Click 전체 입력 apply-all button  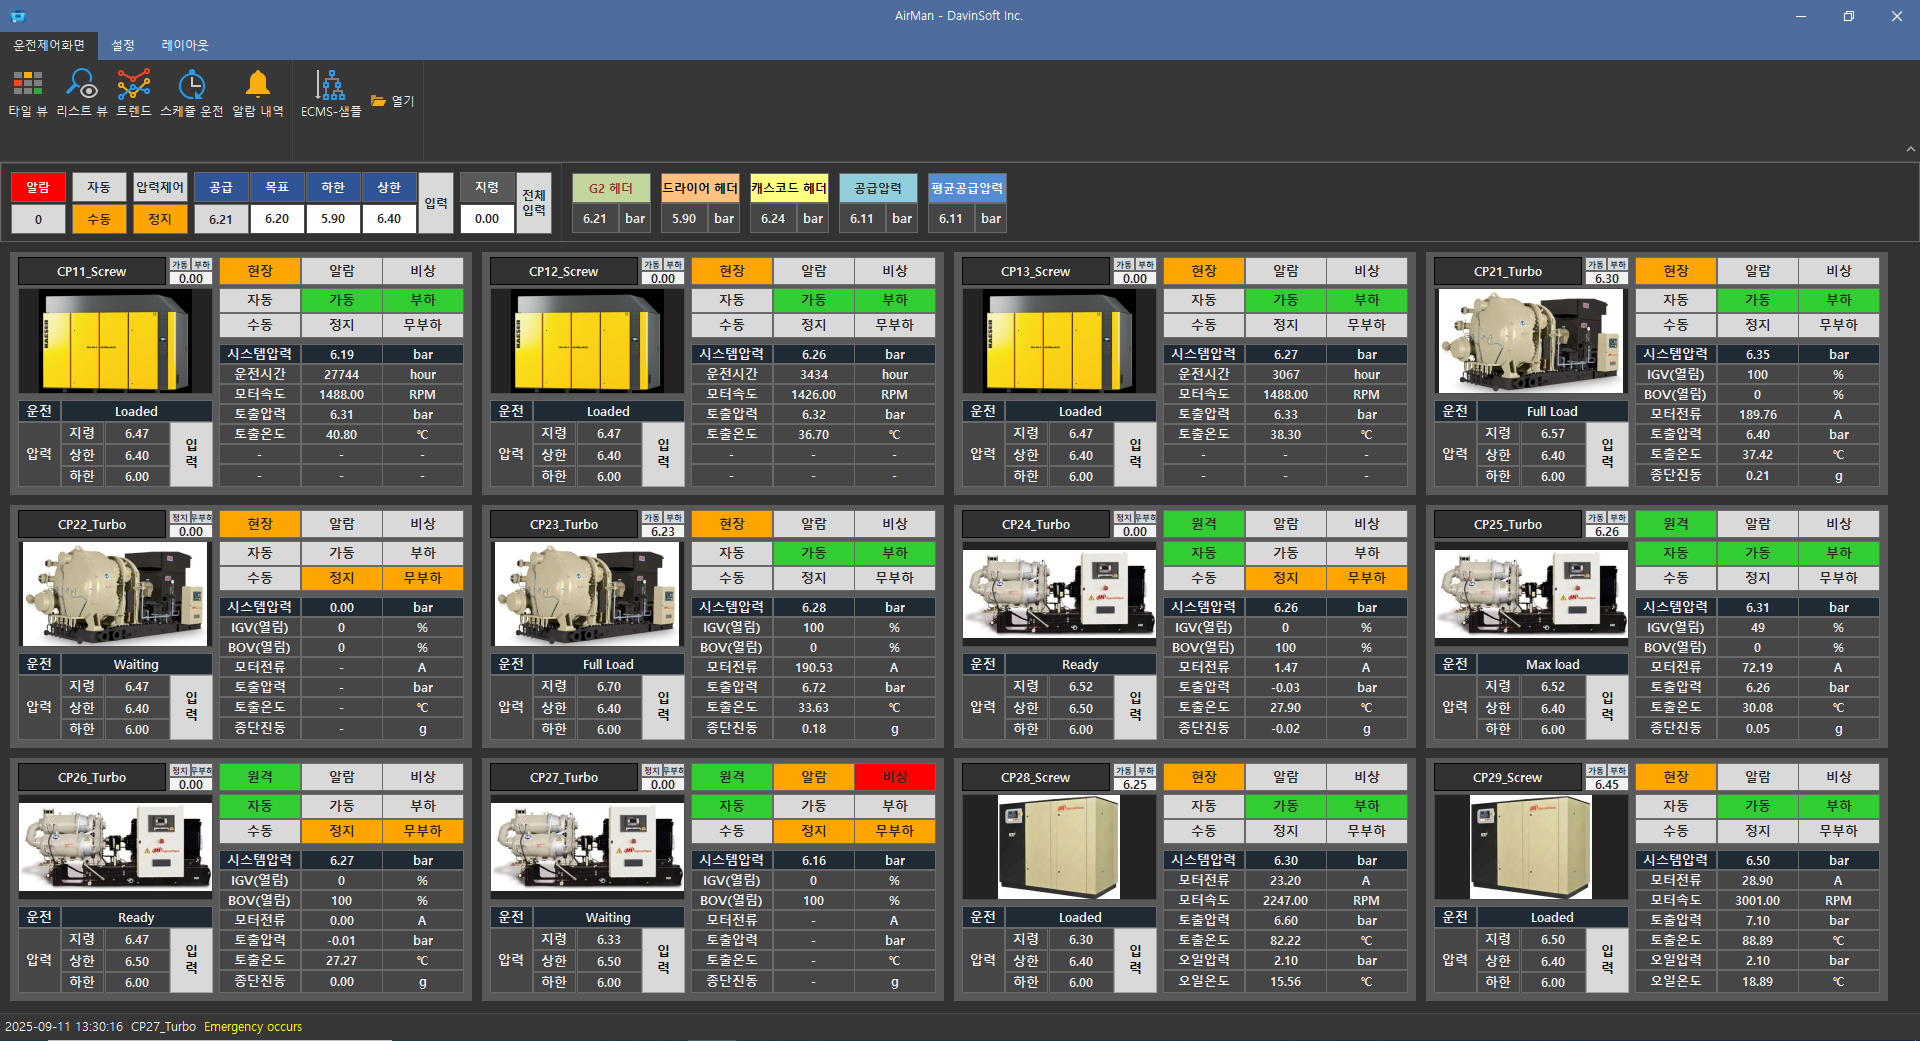(x=534, y=203)
